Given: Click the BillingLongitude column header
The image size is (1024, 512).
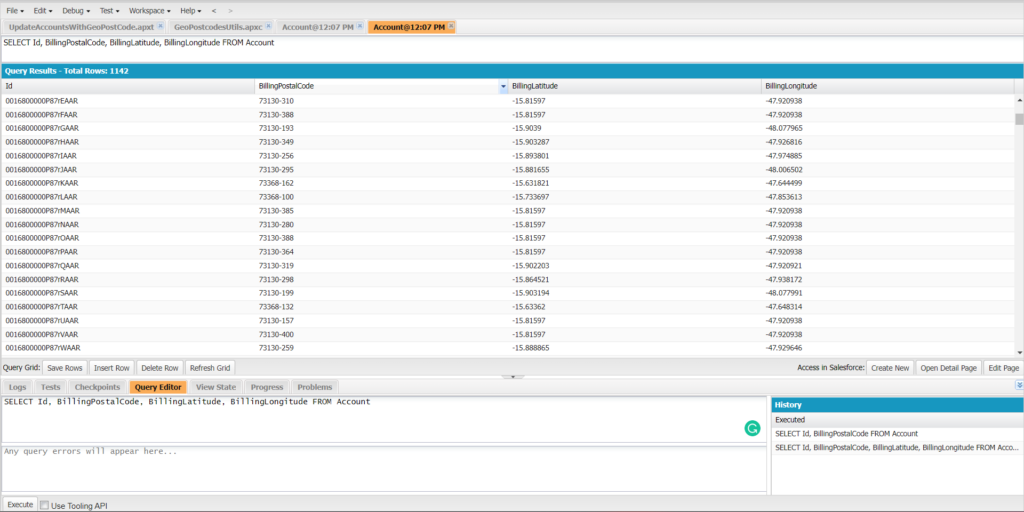Looking at the screenshot, I should (888, 86).
